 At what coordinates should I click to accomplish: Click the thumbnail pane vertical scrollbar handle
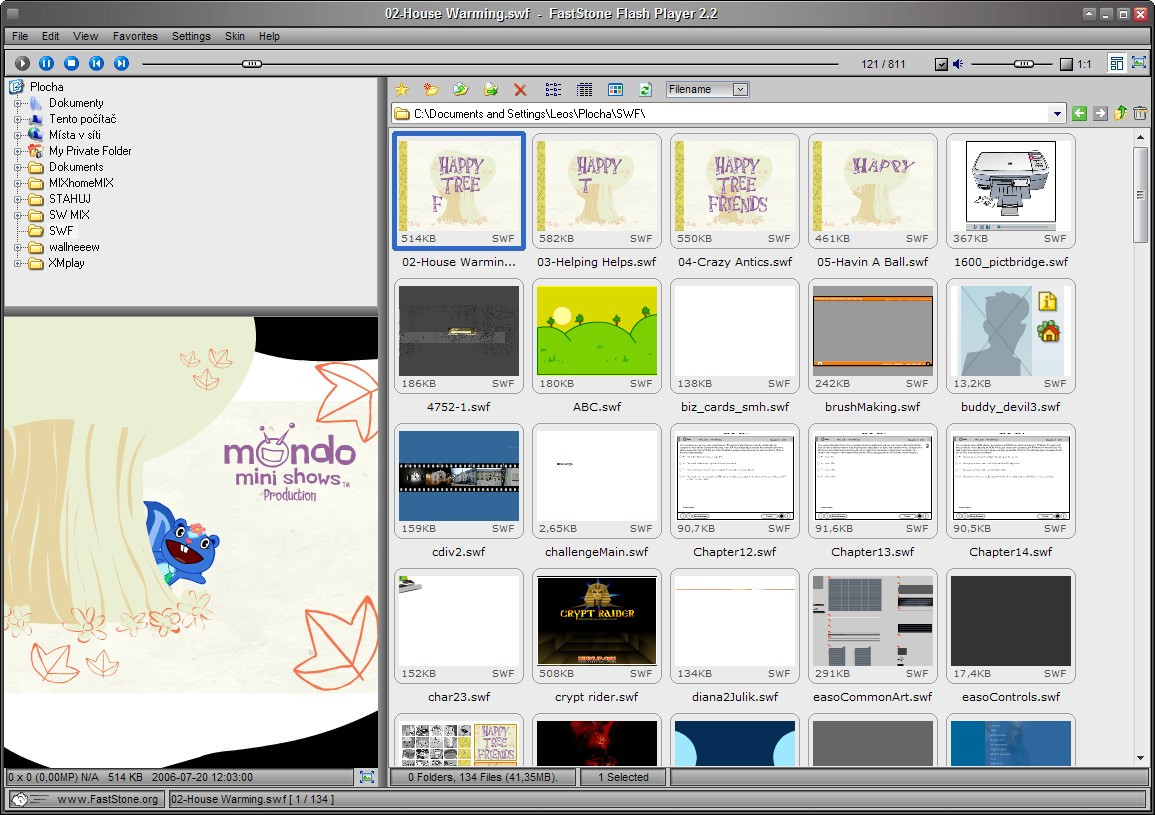pyautogui.click(x=1140, y=193)
